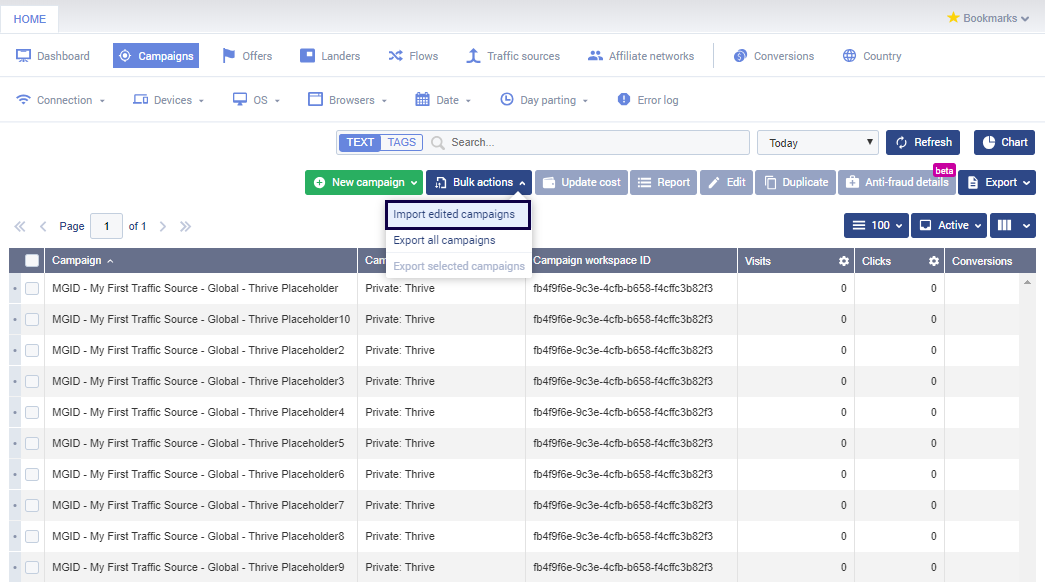The image size is (1045, 582).
Task: Choose Export all campaigns option
Action: (x=444, y=240)
